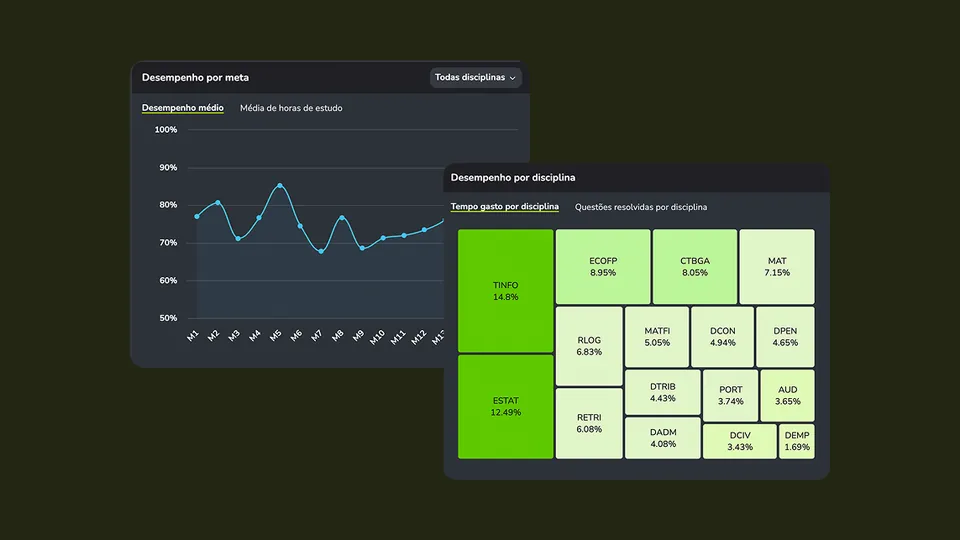The height and width of the screenshot is (540, 960).
Task: Select the MATFI 5.05% tile
Action: [x=657, y=337]
